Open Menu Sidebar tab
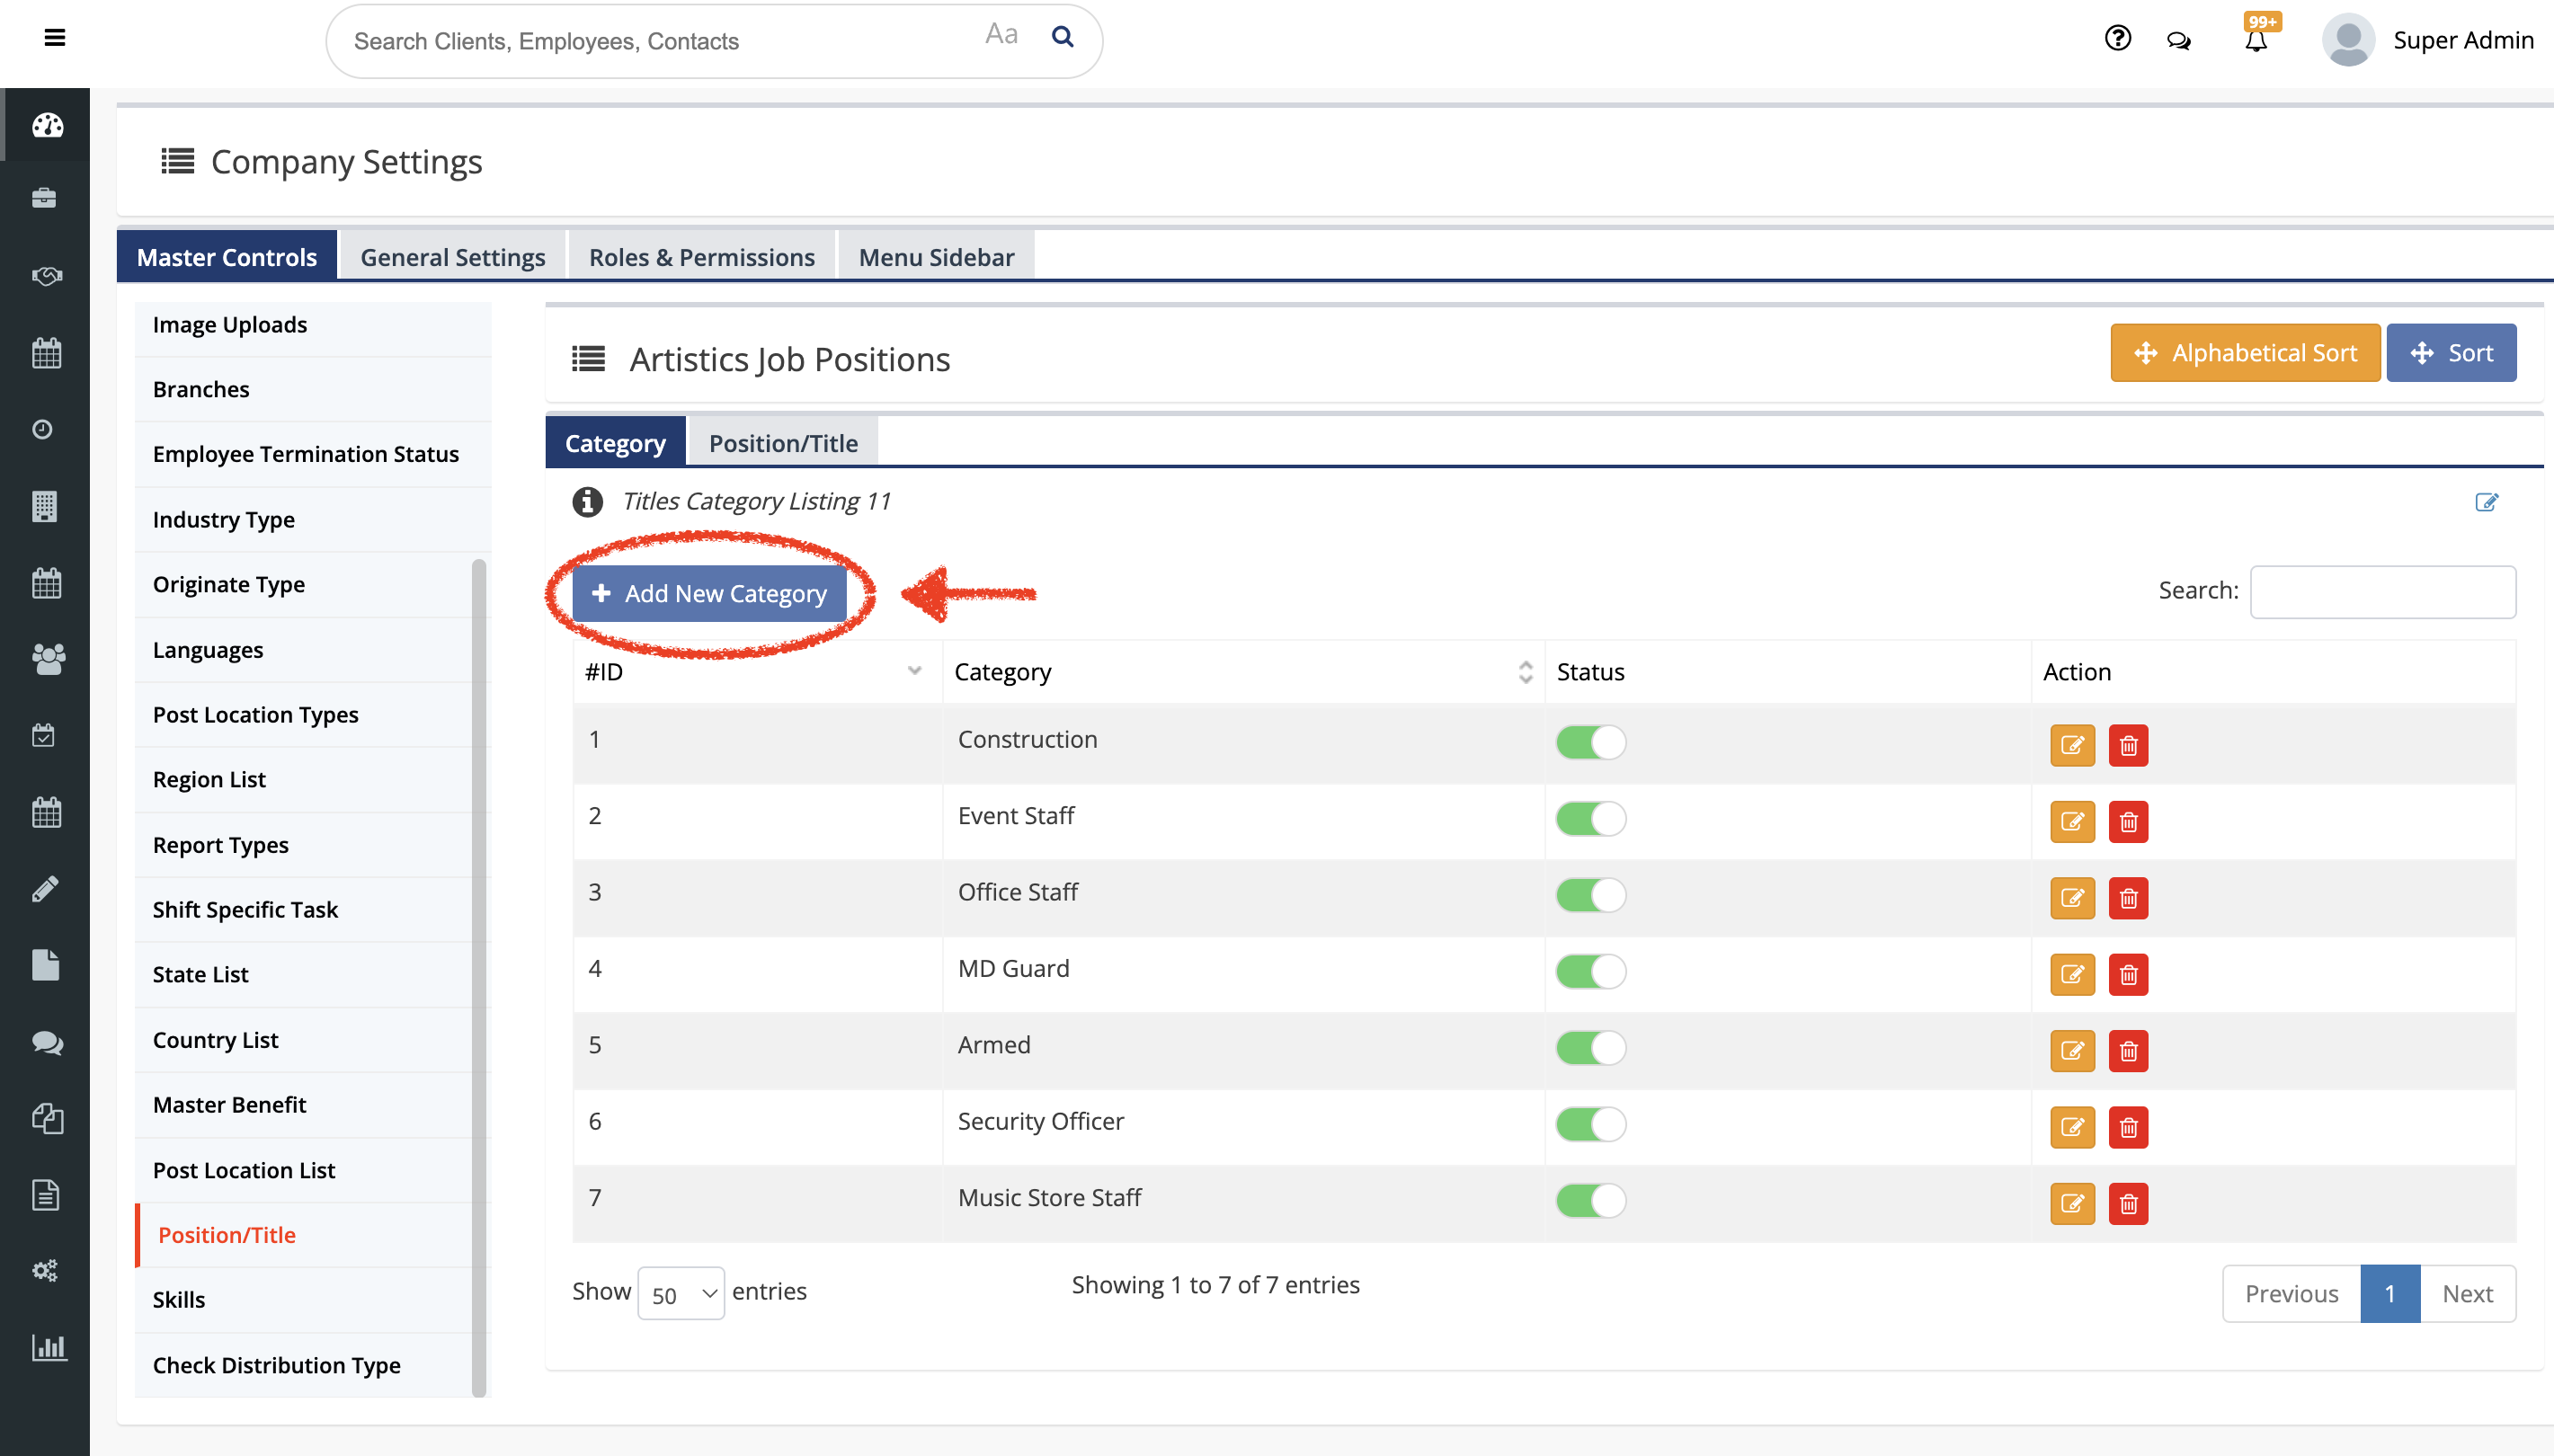2554x1456 pixels. pos(936,257)
